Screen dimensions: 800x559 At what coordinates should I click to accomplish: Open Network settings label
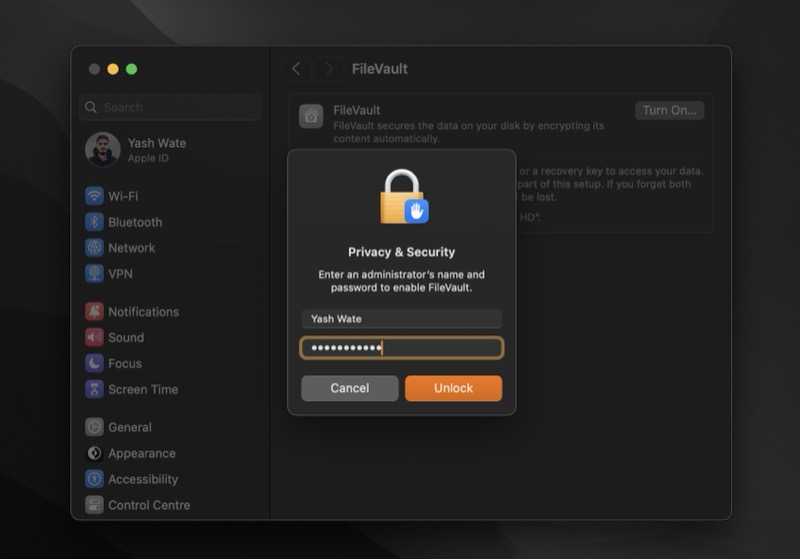132,248
